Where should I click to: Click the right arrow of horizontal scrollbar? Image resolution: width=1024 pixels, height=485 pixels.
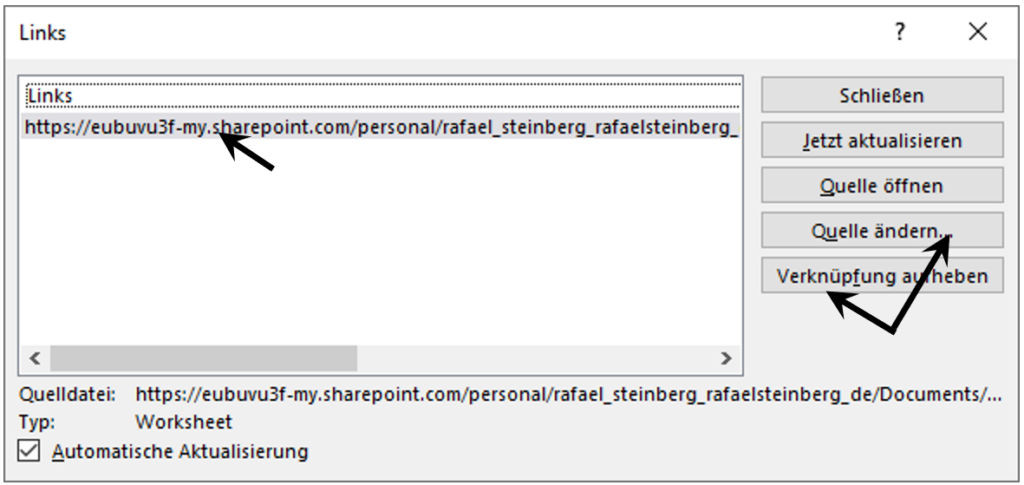click(726, 358)
